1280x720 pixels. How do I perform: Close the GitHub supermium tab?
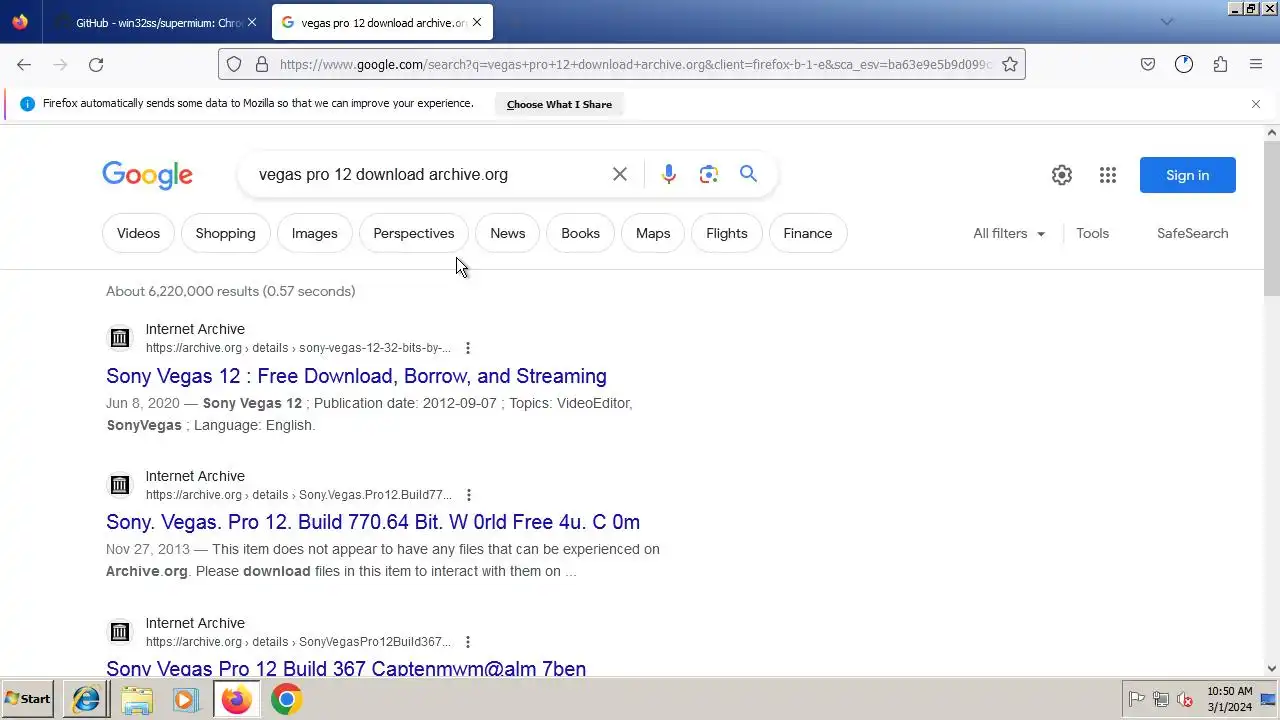tap(252, 22)
